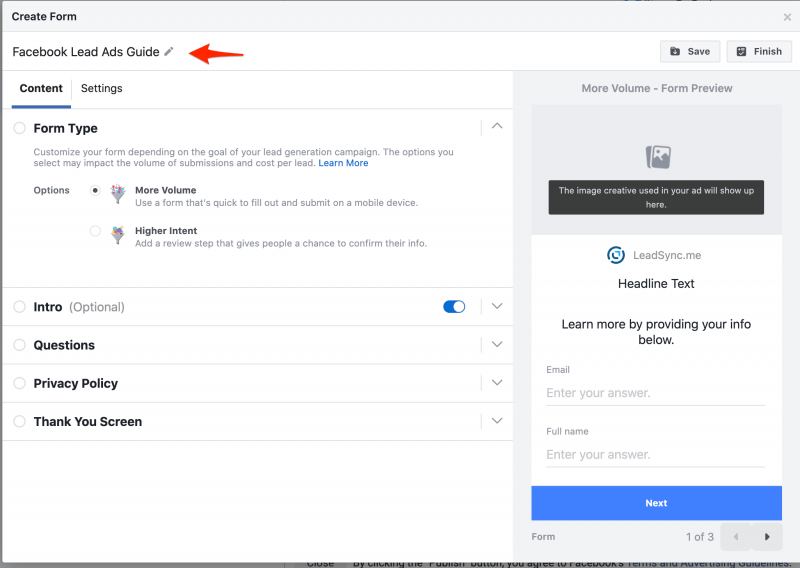The image size is (800, 568).
Task: Click the Save button
Action: click(x=690, y=52)
